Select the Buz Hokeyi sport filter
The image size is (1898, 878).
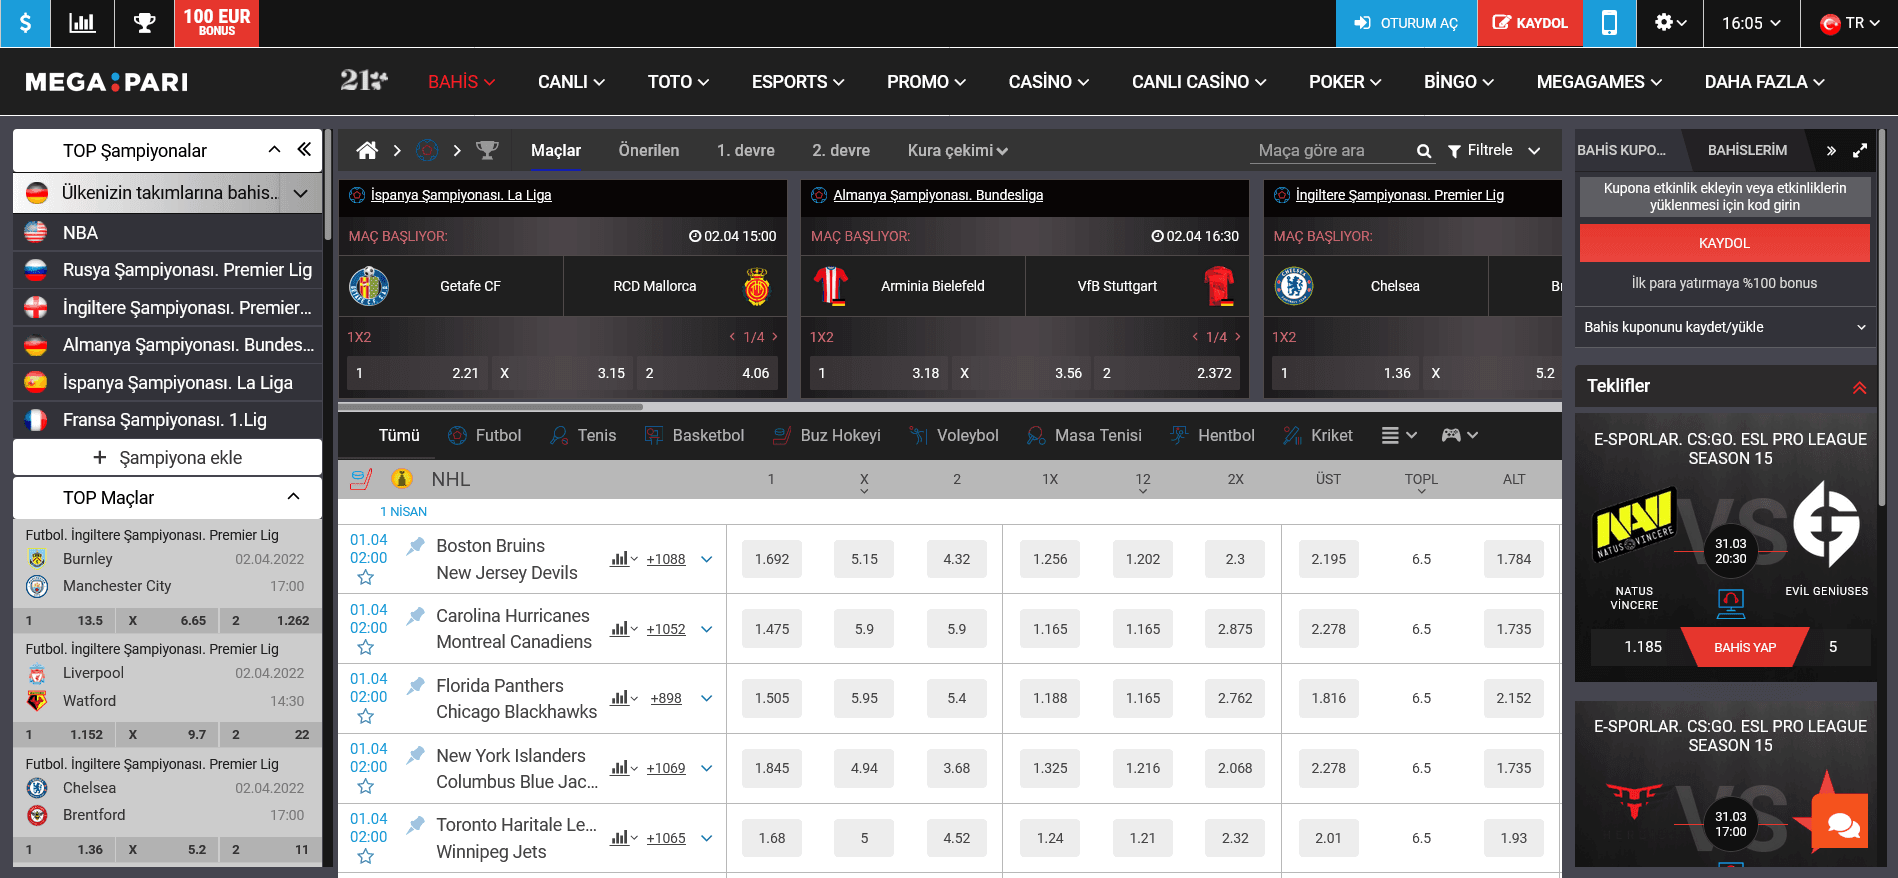[827, 435]
